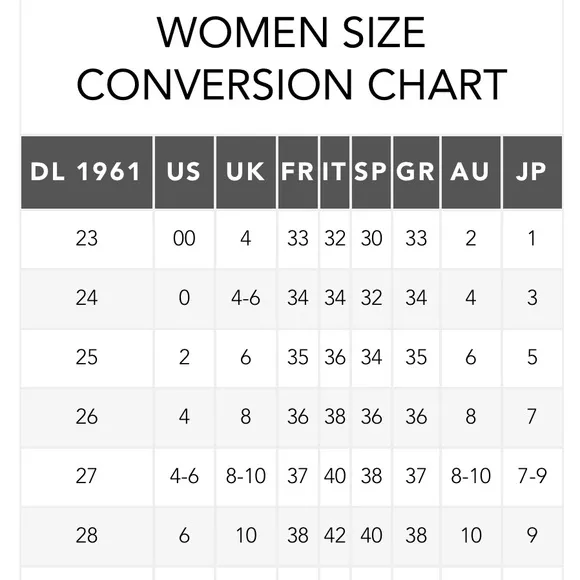
Task: Click the UK 8-10 cell
Action: (246, 477)
